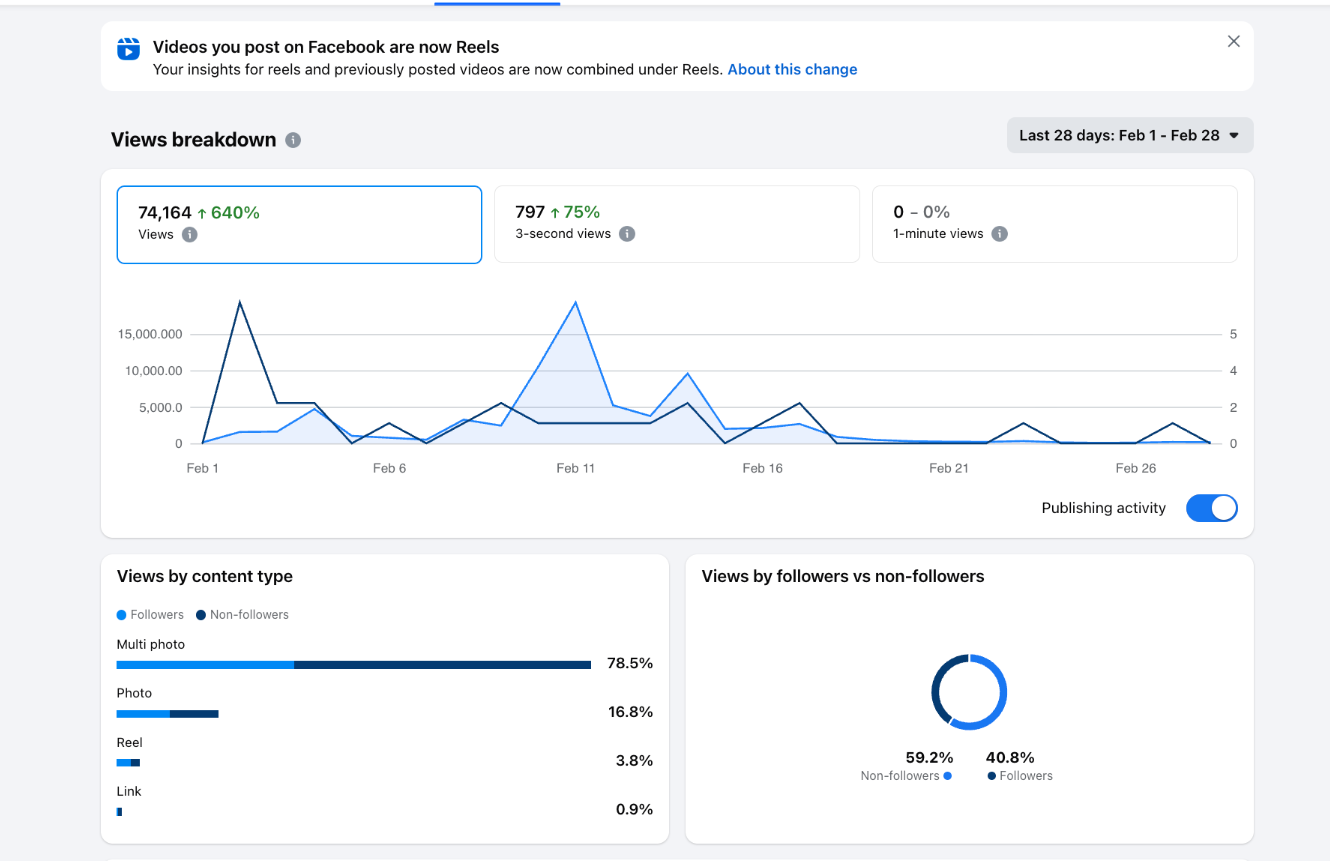Open the About this change link

(x=792, y=70)
